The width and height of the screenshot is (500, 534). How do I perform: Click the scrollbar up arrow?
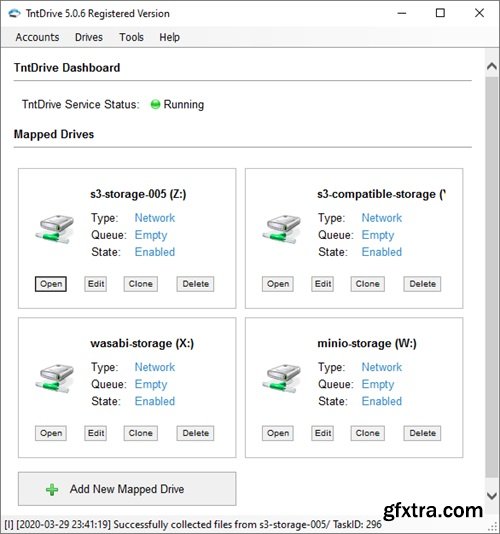point(491,66)
